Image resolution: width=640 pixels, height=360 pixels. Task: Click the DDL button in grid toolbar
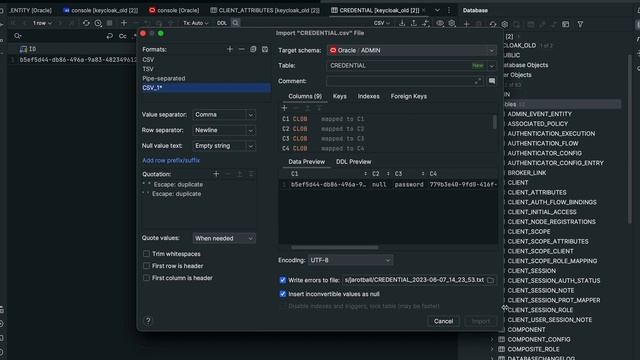tap(222, 23)
